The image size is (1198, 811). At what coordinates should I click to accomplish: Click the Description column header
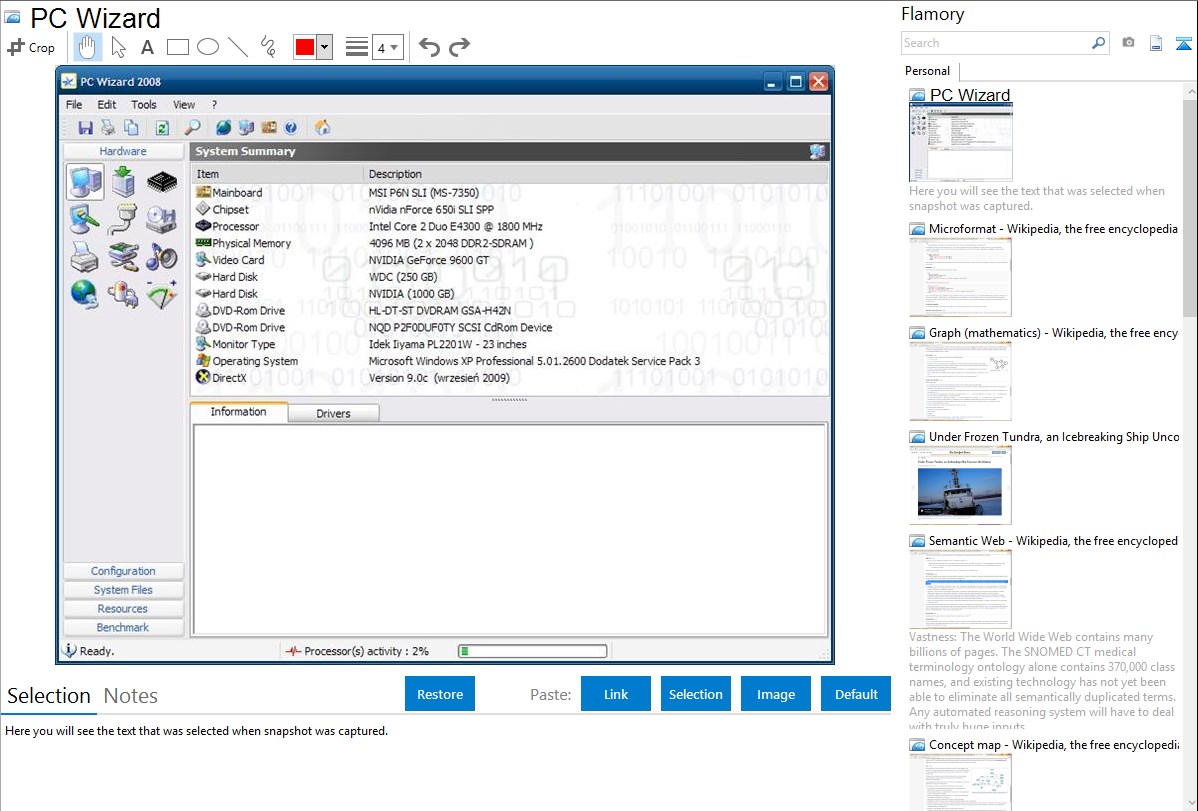coord(595,174)
